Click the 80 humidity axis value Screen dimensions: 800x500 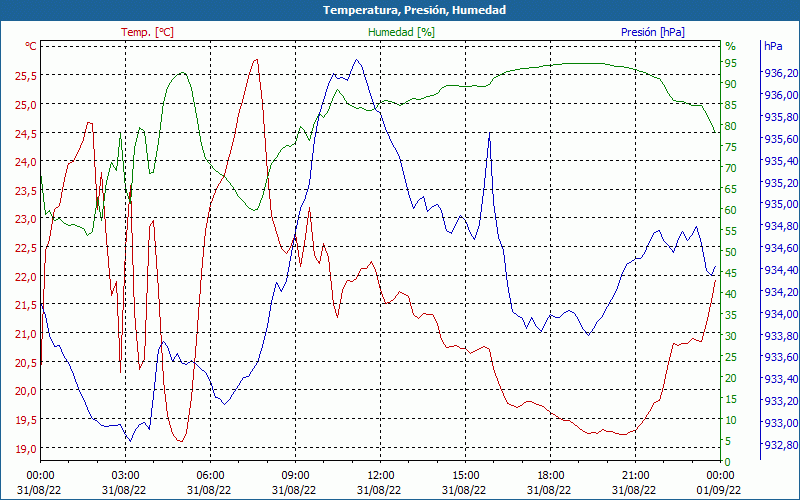731,126
